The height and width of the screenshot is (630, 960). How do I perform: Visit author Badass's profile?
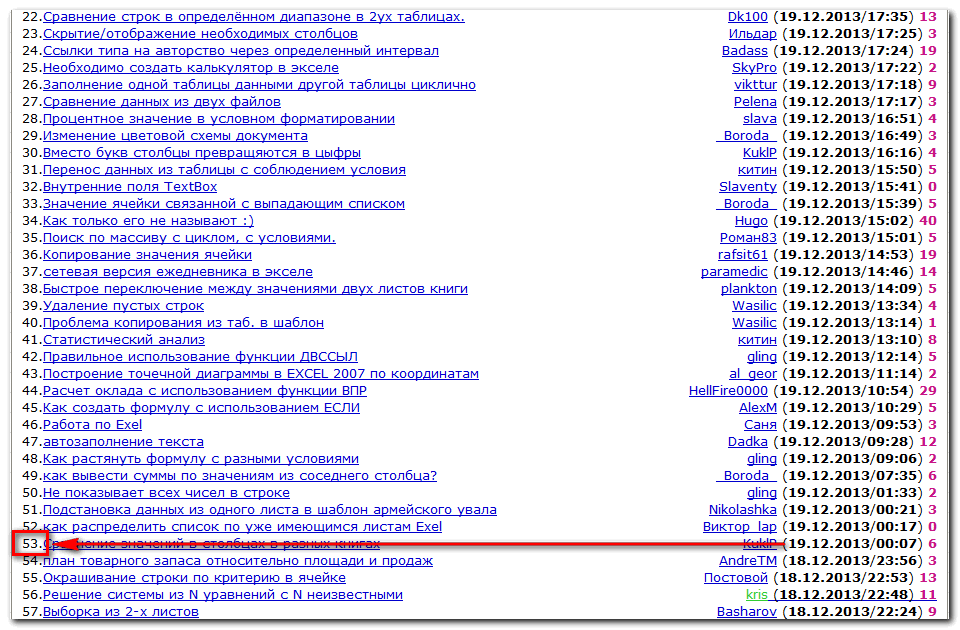tap(744, 51)
